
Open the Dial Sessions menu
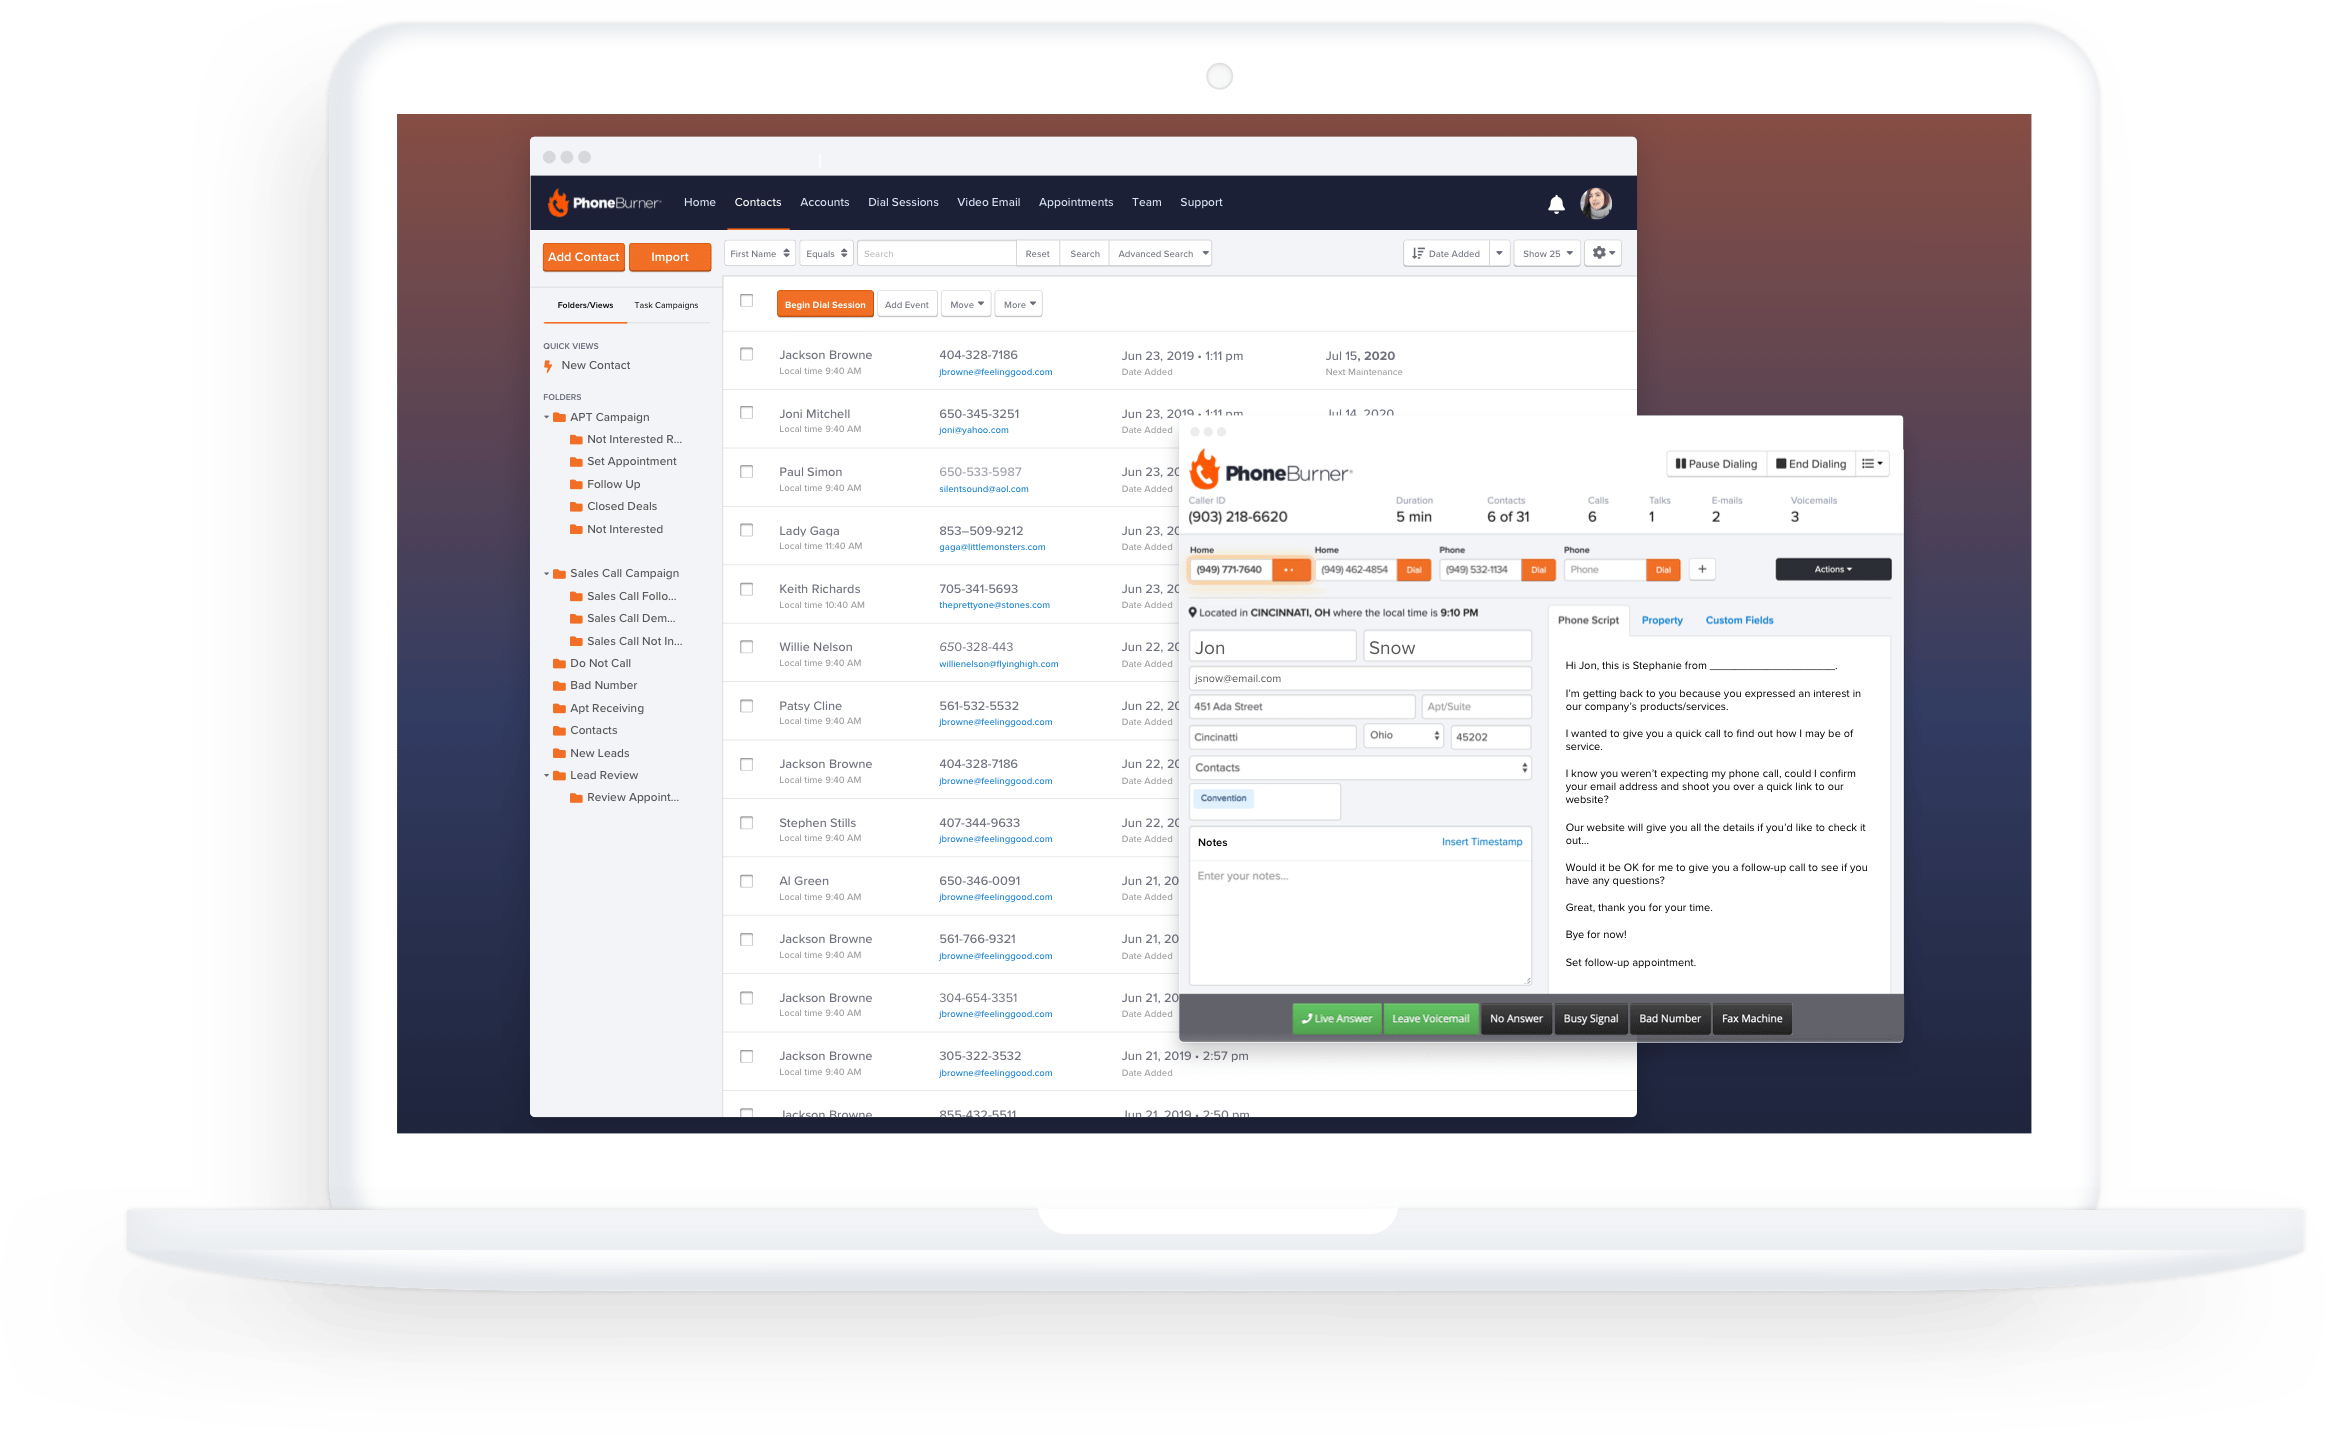point(903,202)
